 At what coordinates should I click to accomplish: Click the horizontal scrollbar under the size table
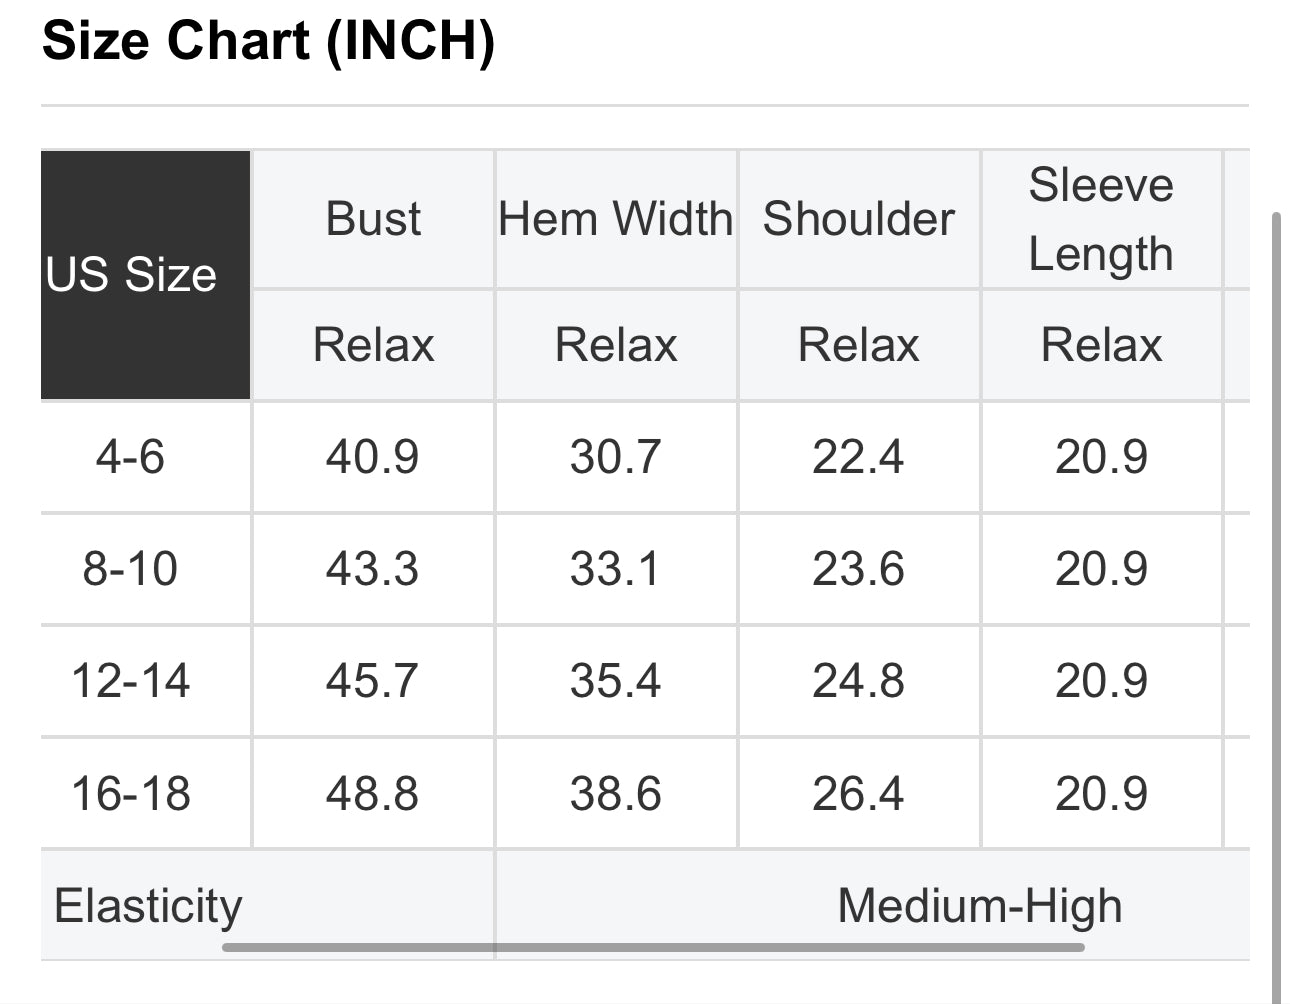tap(652, 946)
